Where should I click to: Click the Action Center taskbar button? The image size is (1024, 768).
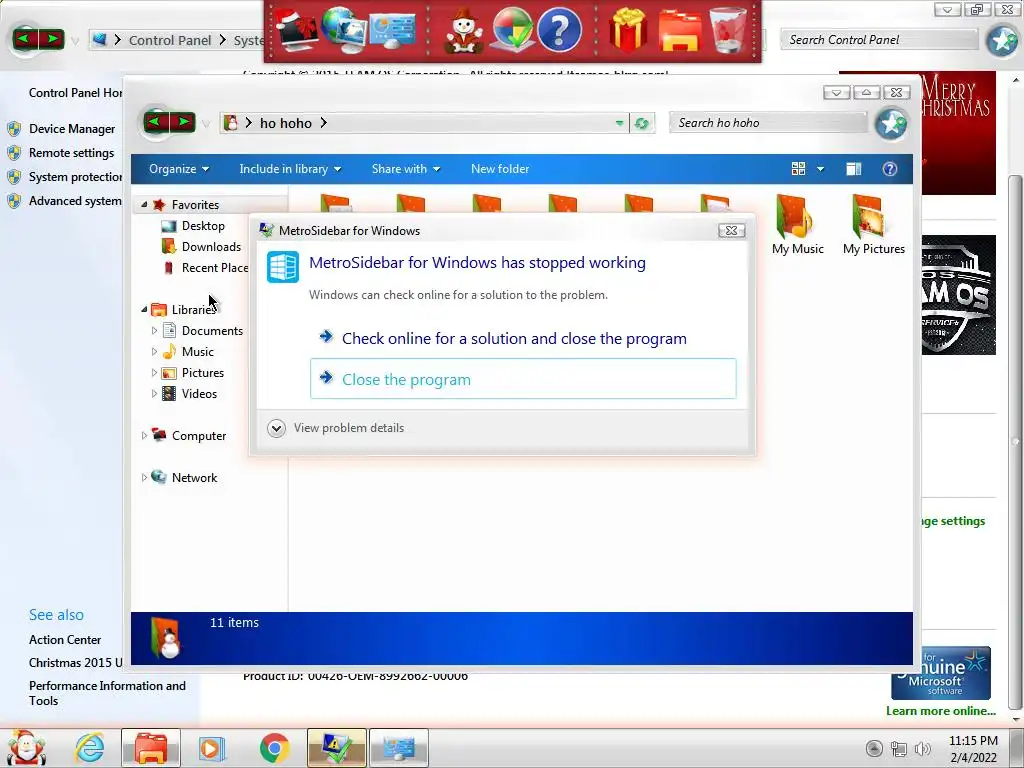(336, 748)
